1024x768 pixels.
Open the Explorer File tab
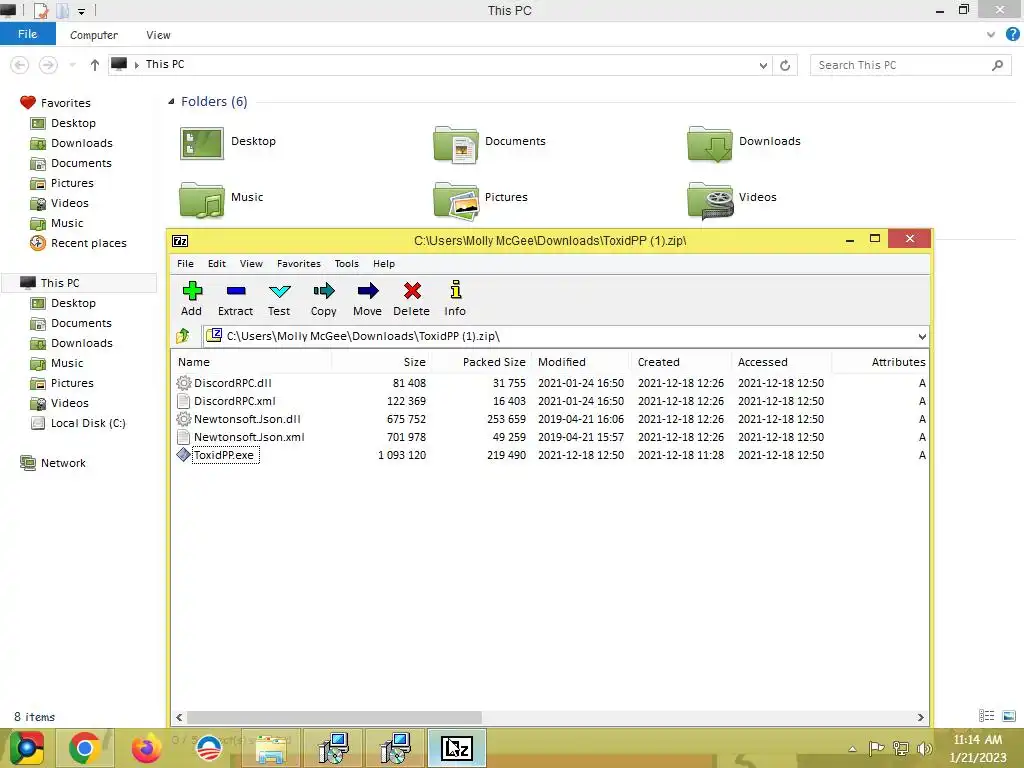tap(27, 34)
